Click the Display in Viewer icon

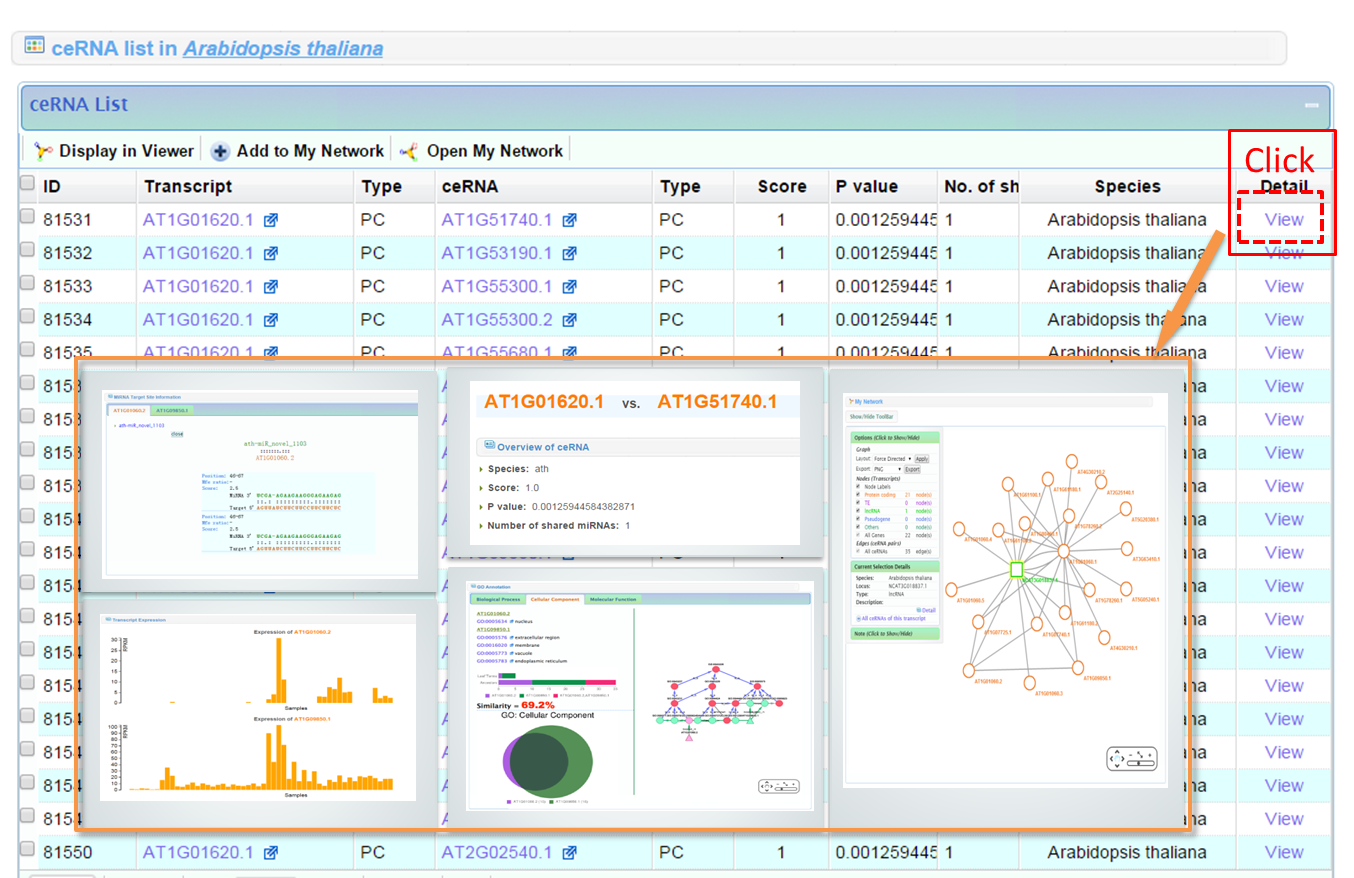43,151
